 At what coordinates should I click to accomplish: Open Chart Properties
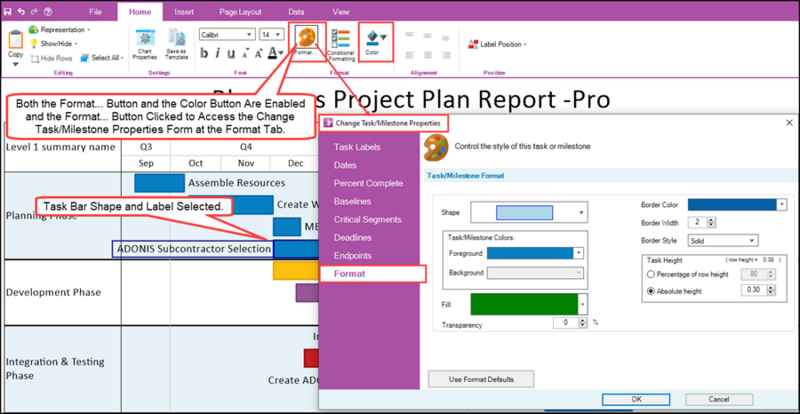click(x=145, y=45)
